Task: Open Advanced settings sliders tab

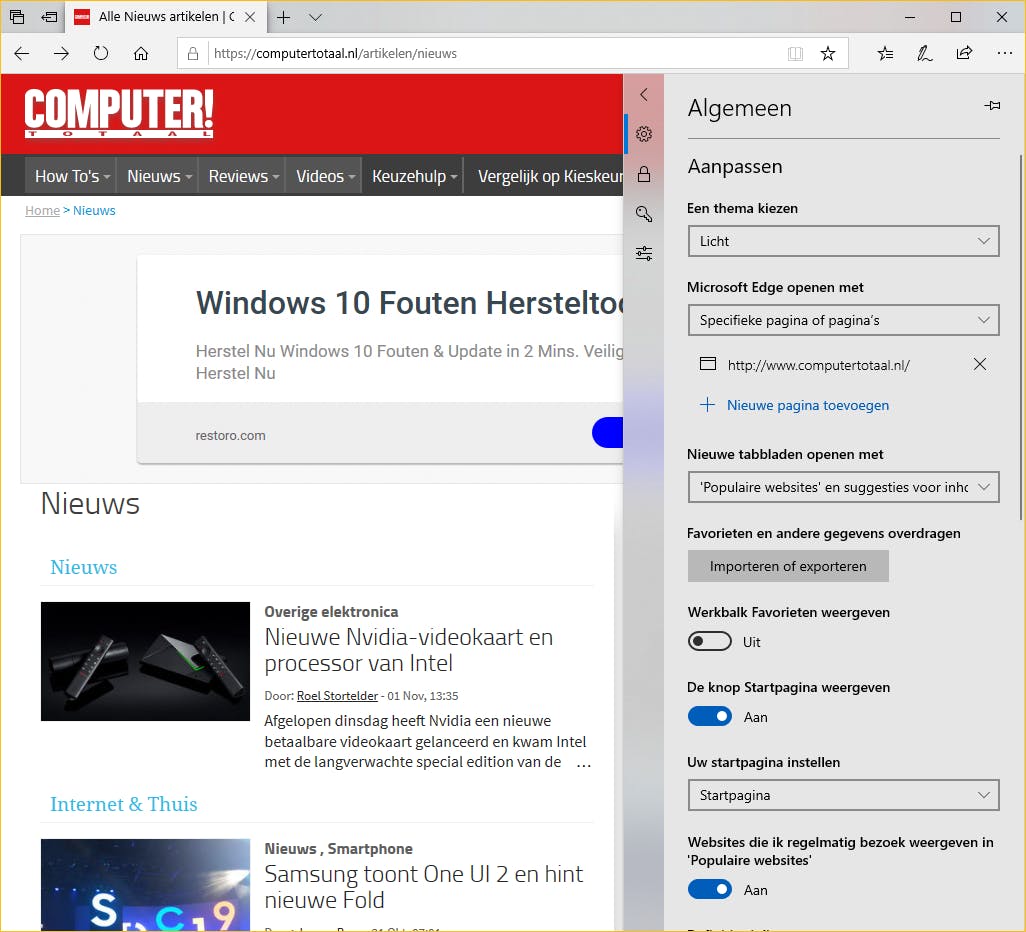Action: pos(644,253)
